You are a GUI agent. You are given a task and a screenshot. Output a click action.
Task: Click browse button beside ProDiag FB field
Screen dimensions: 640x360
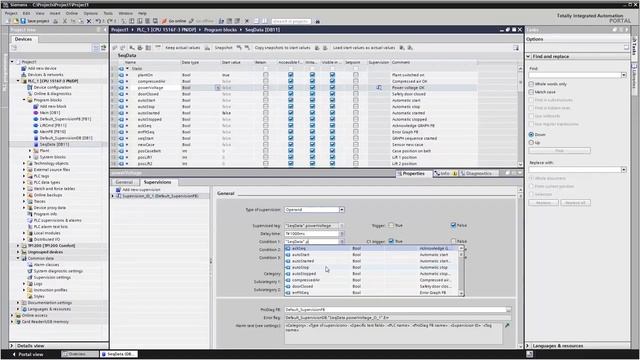point(508,309)
